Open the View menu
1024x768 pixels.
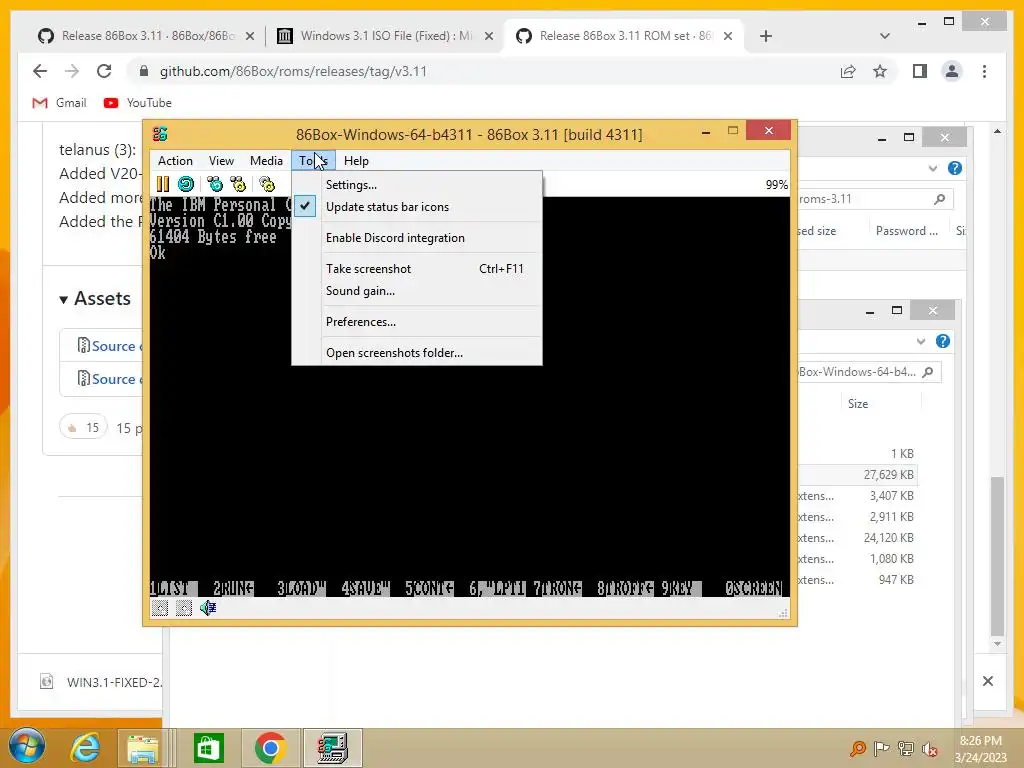[221, 161]
